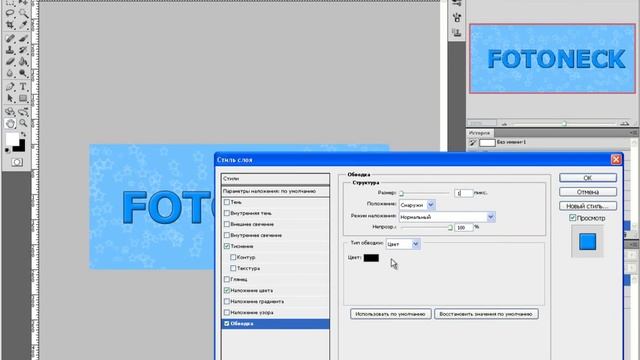Enable the Тень checkbox
Screen dimensions: 640x360
tap(227, 202)
